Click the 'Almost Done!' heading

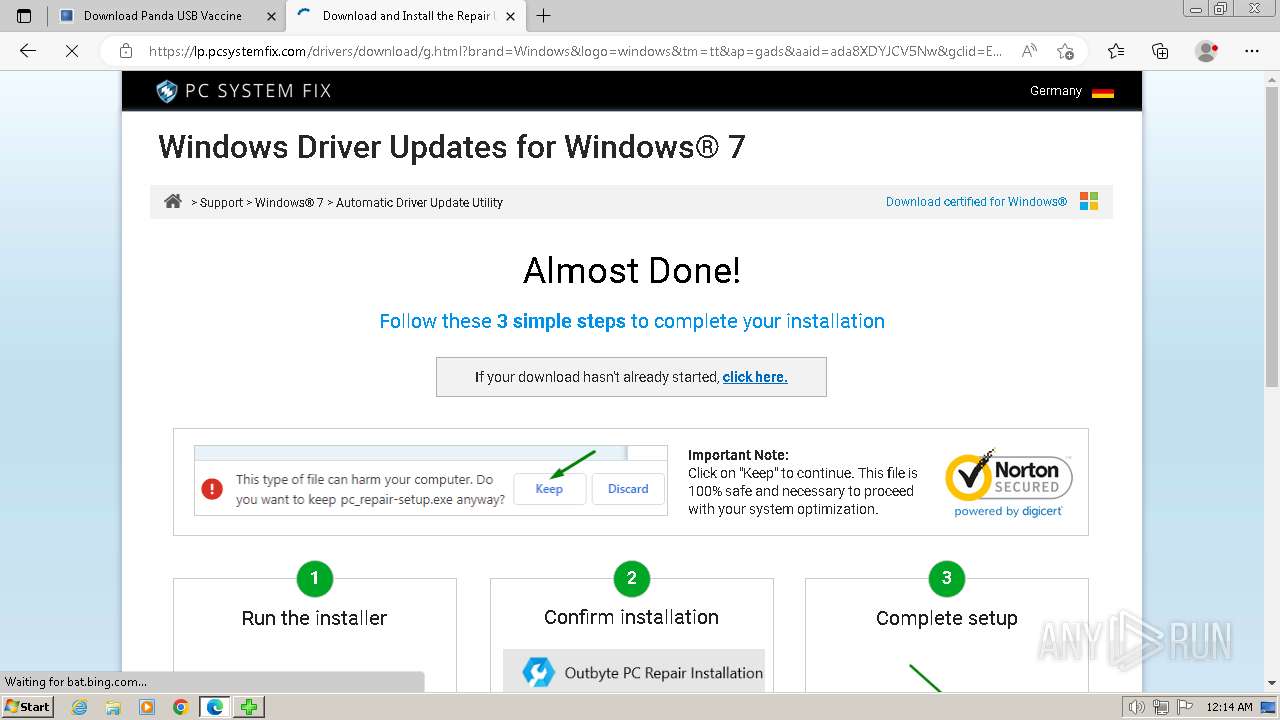coord(632,271)
